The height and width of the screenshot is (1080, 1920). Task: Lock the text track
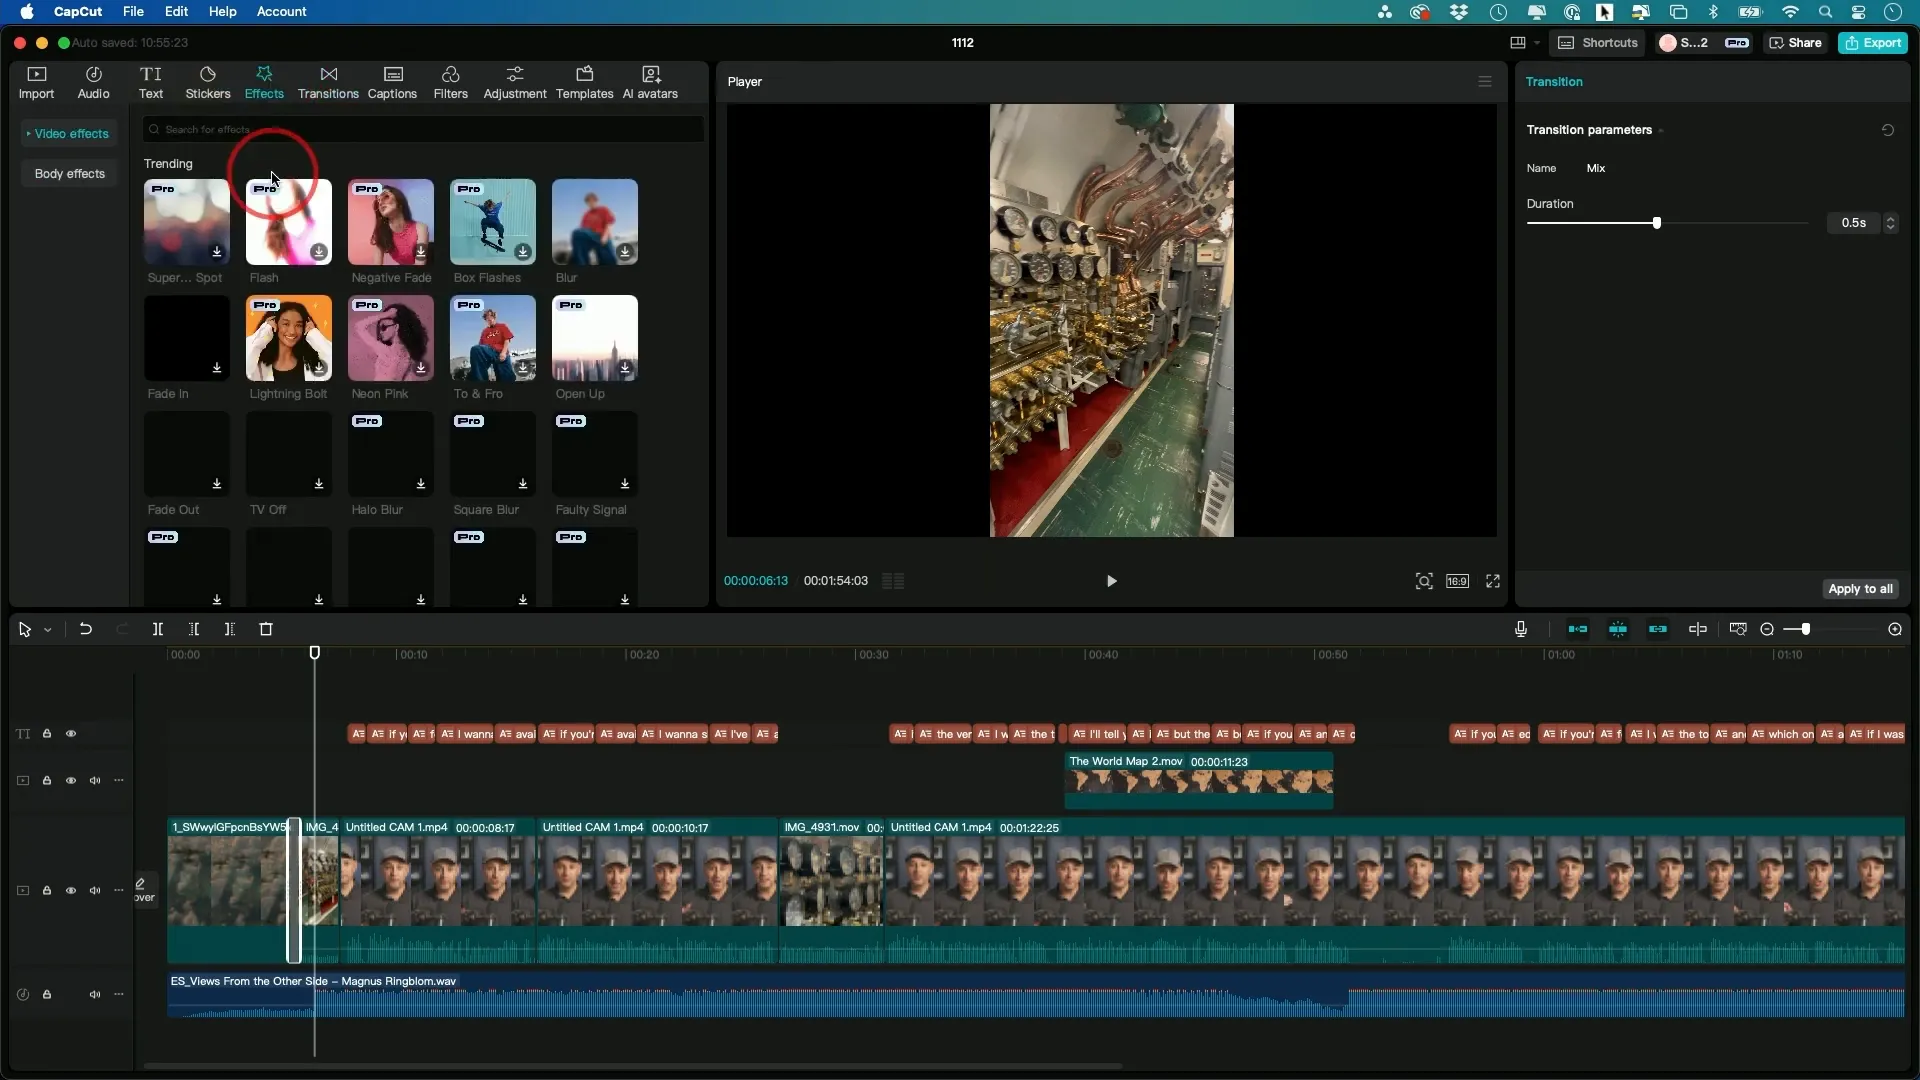[x=47, y=734]
